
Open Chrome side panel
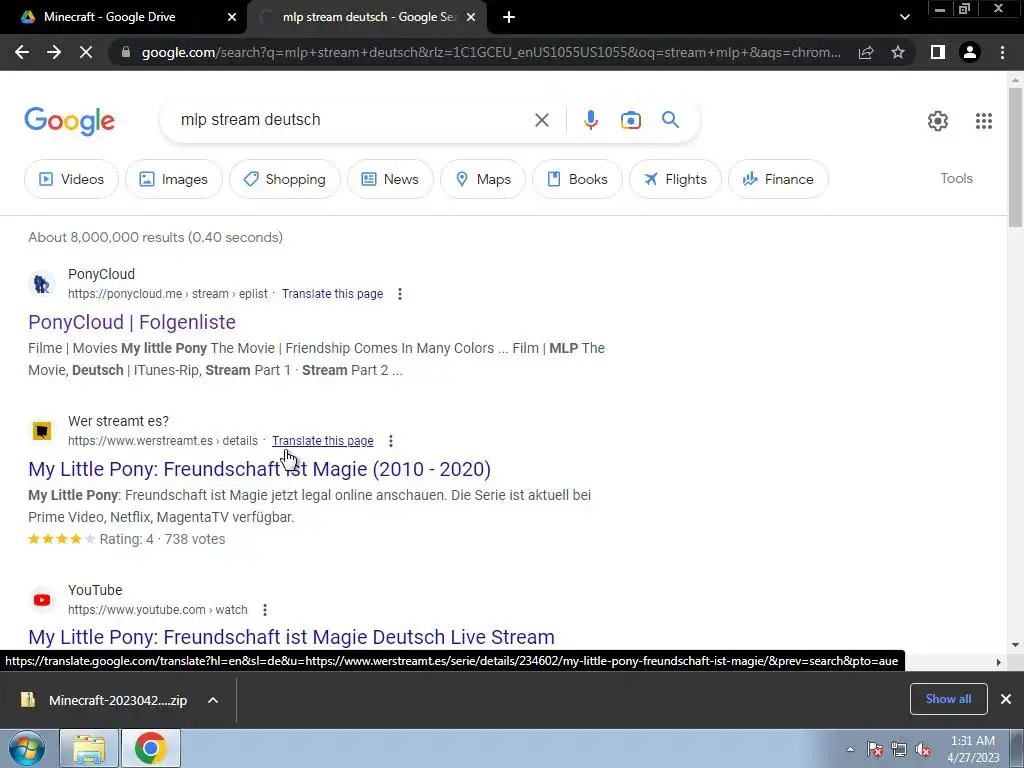pos(938,52)
